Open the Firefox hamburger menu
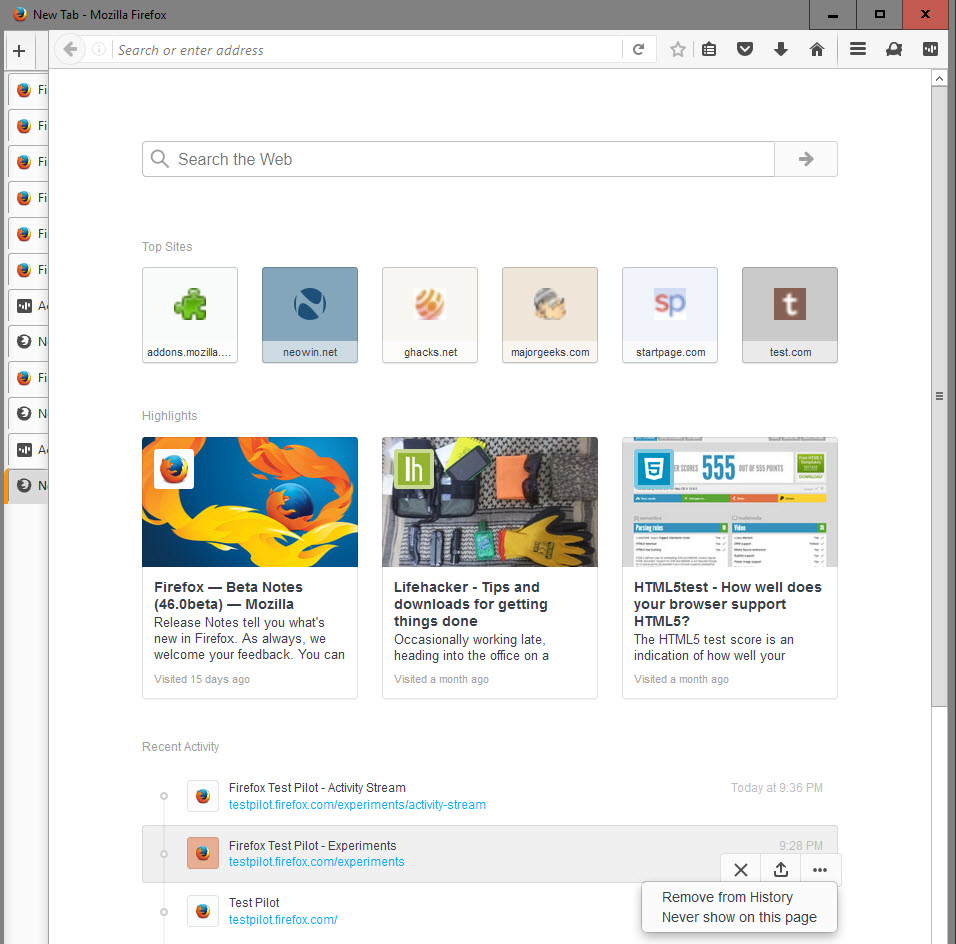 (x=858, y=49)
